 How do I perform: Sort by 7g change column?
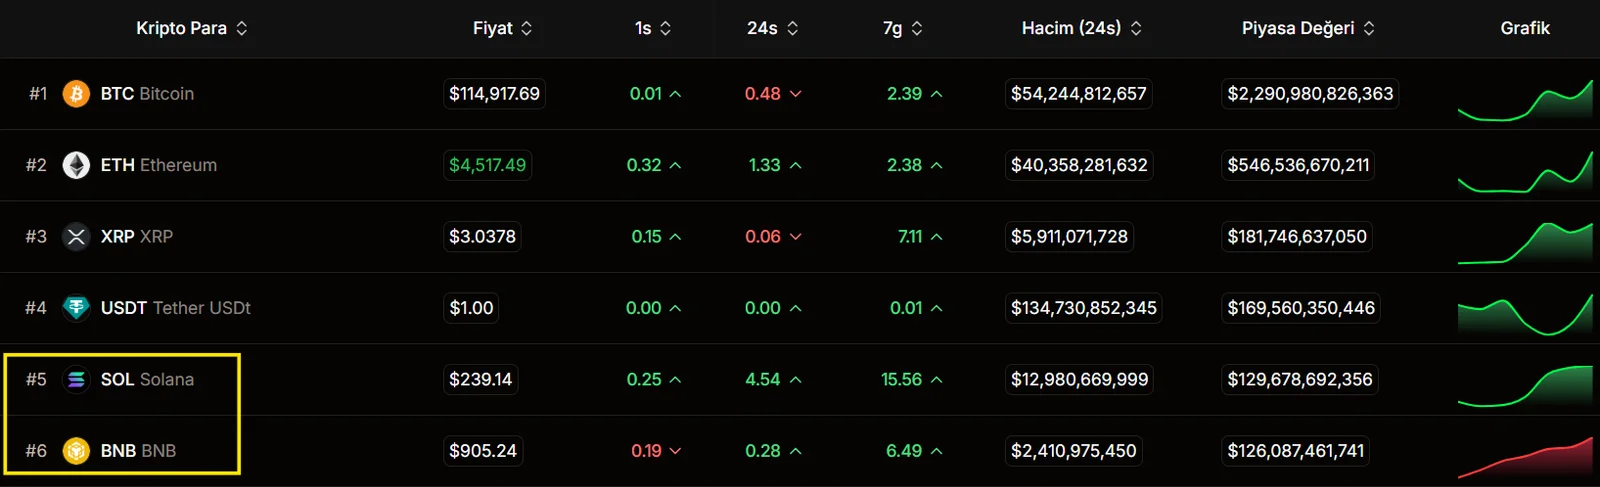903,28
